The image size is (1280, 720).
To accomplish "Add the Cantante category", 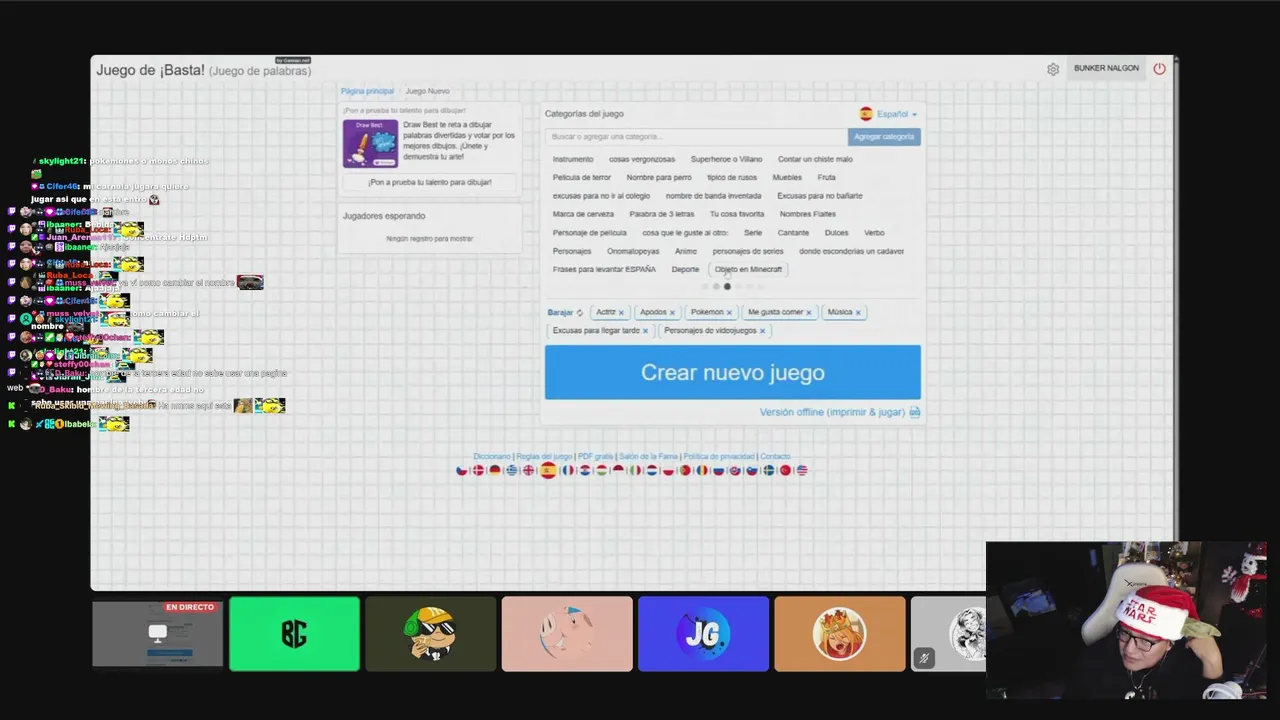I will 793,233.
